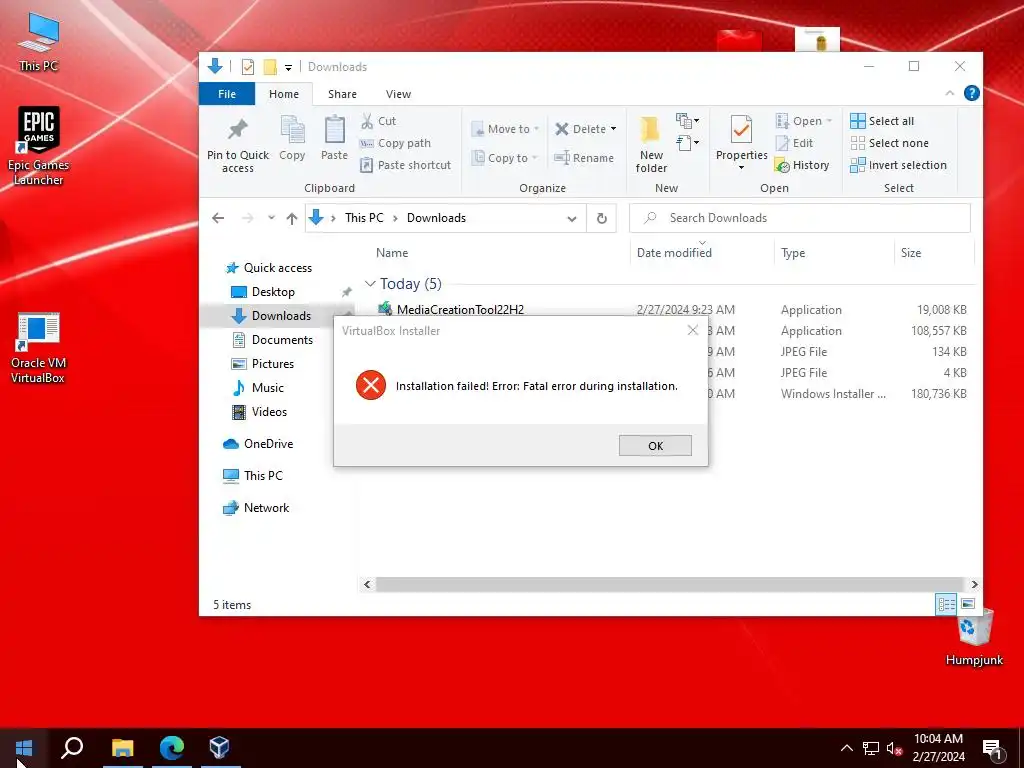Select Music in navigation pane
1024x768 pixels.
click(258, 388)
